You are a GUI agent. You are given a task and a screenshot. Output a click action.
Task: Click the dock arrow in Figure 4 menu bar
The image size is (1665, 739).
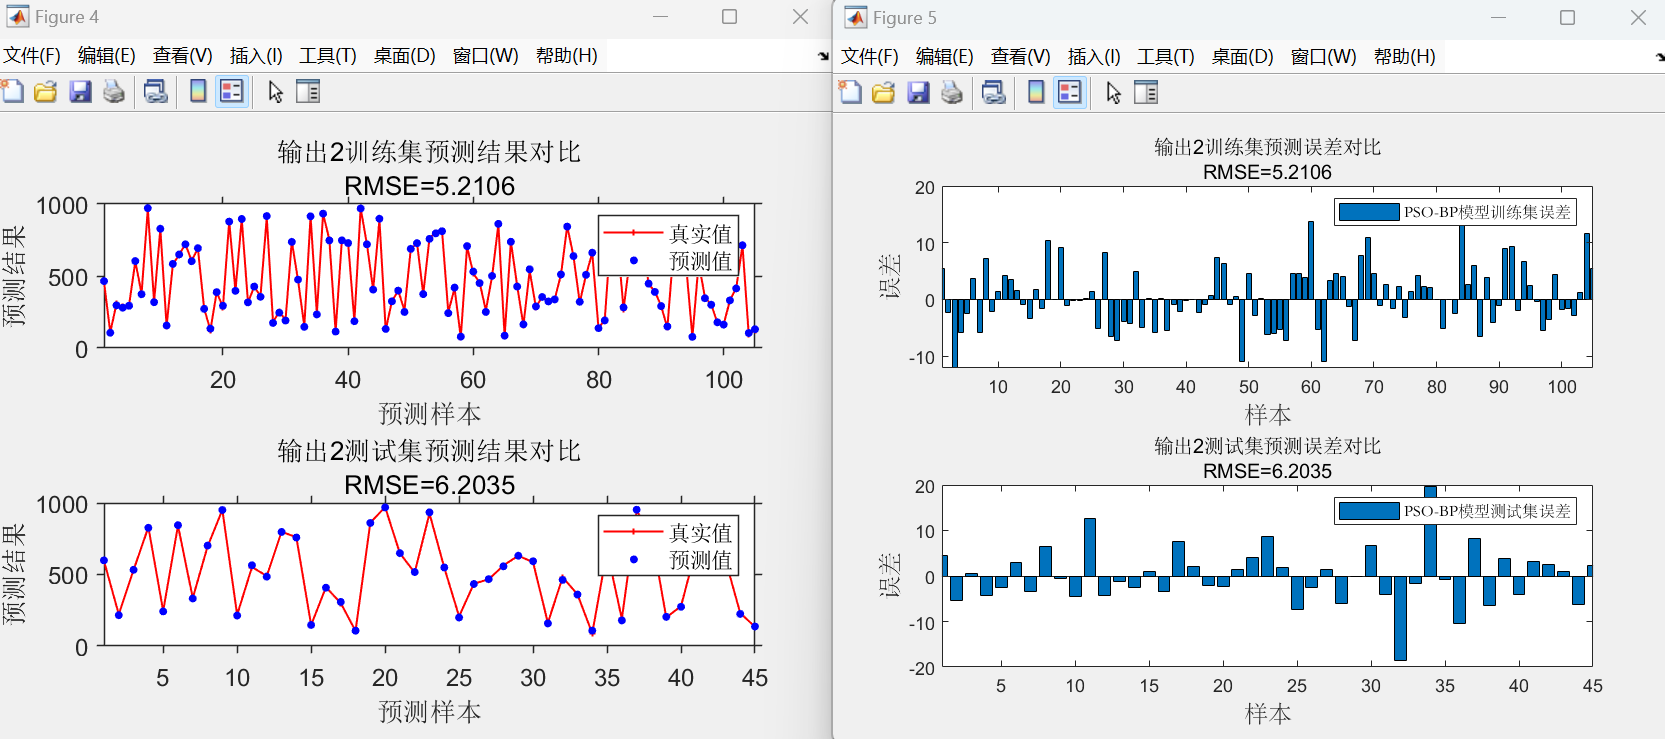823,56
